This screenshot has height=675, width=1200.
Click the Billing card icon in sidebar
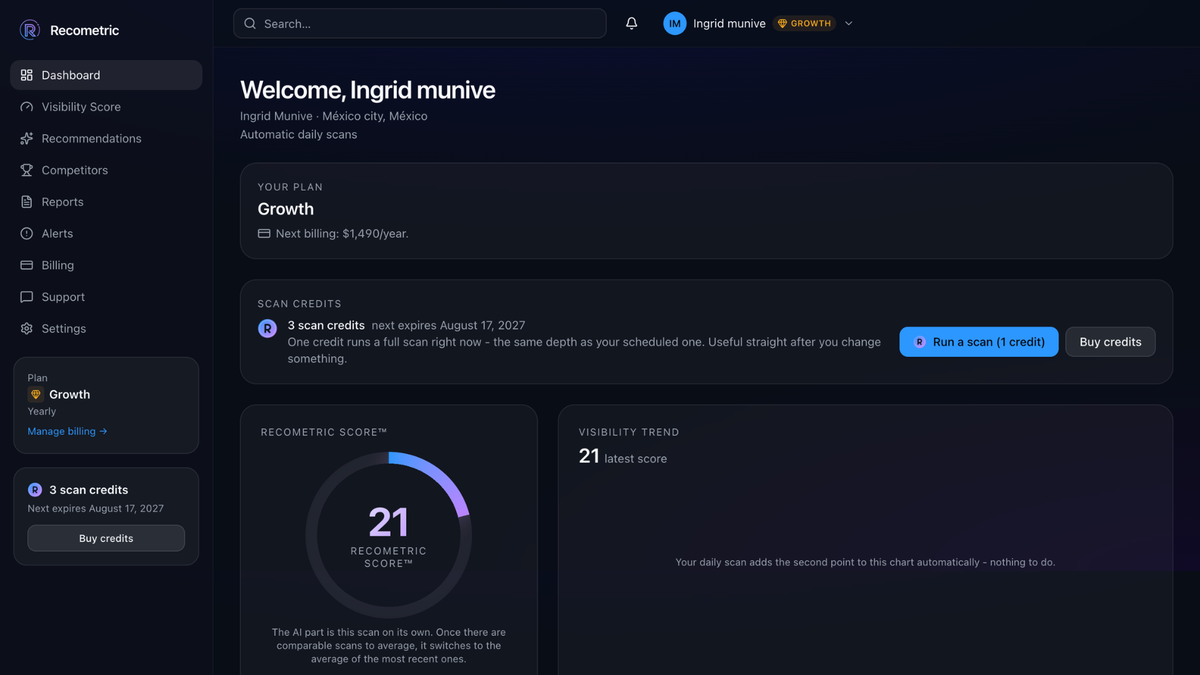27,265
